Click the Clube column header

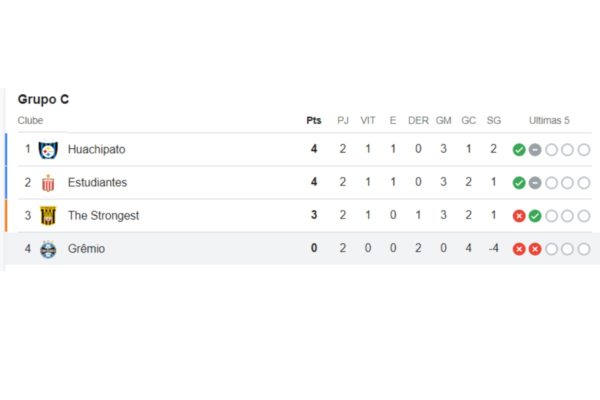point(30,121)
